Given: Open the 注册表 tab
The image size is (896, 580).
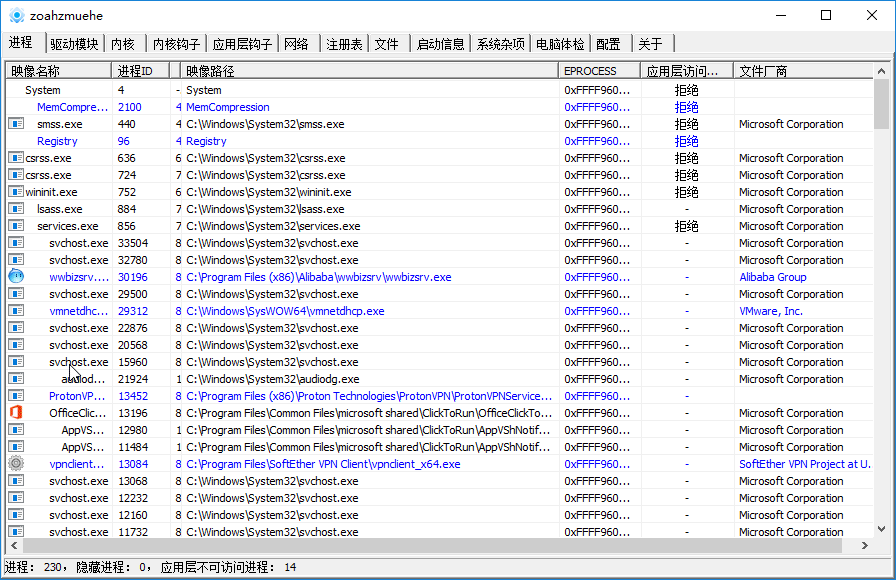Looking at the screenshot, I should coord(344,44).
